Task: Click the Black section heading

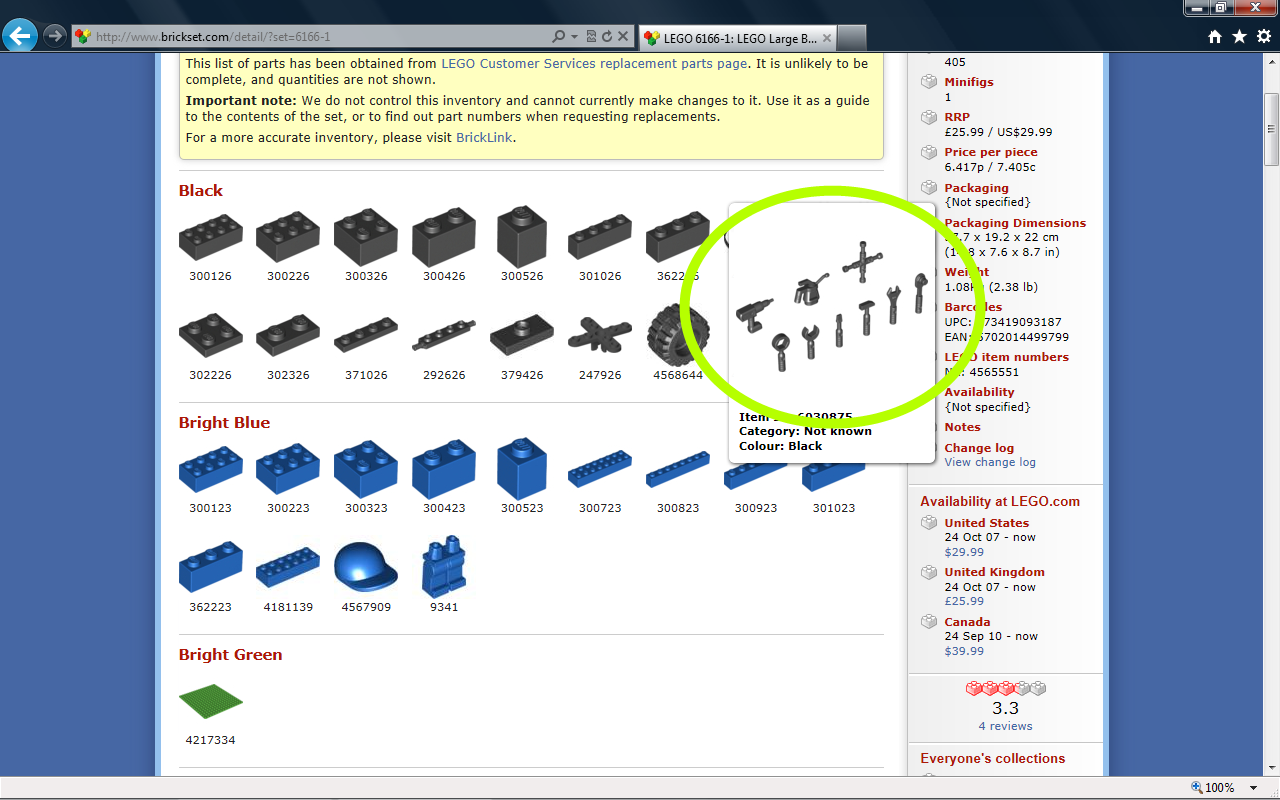Action: (201, 190)
